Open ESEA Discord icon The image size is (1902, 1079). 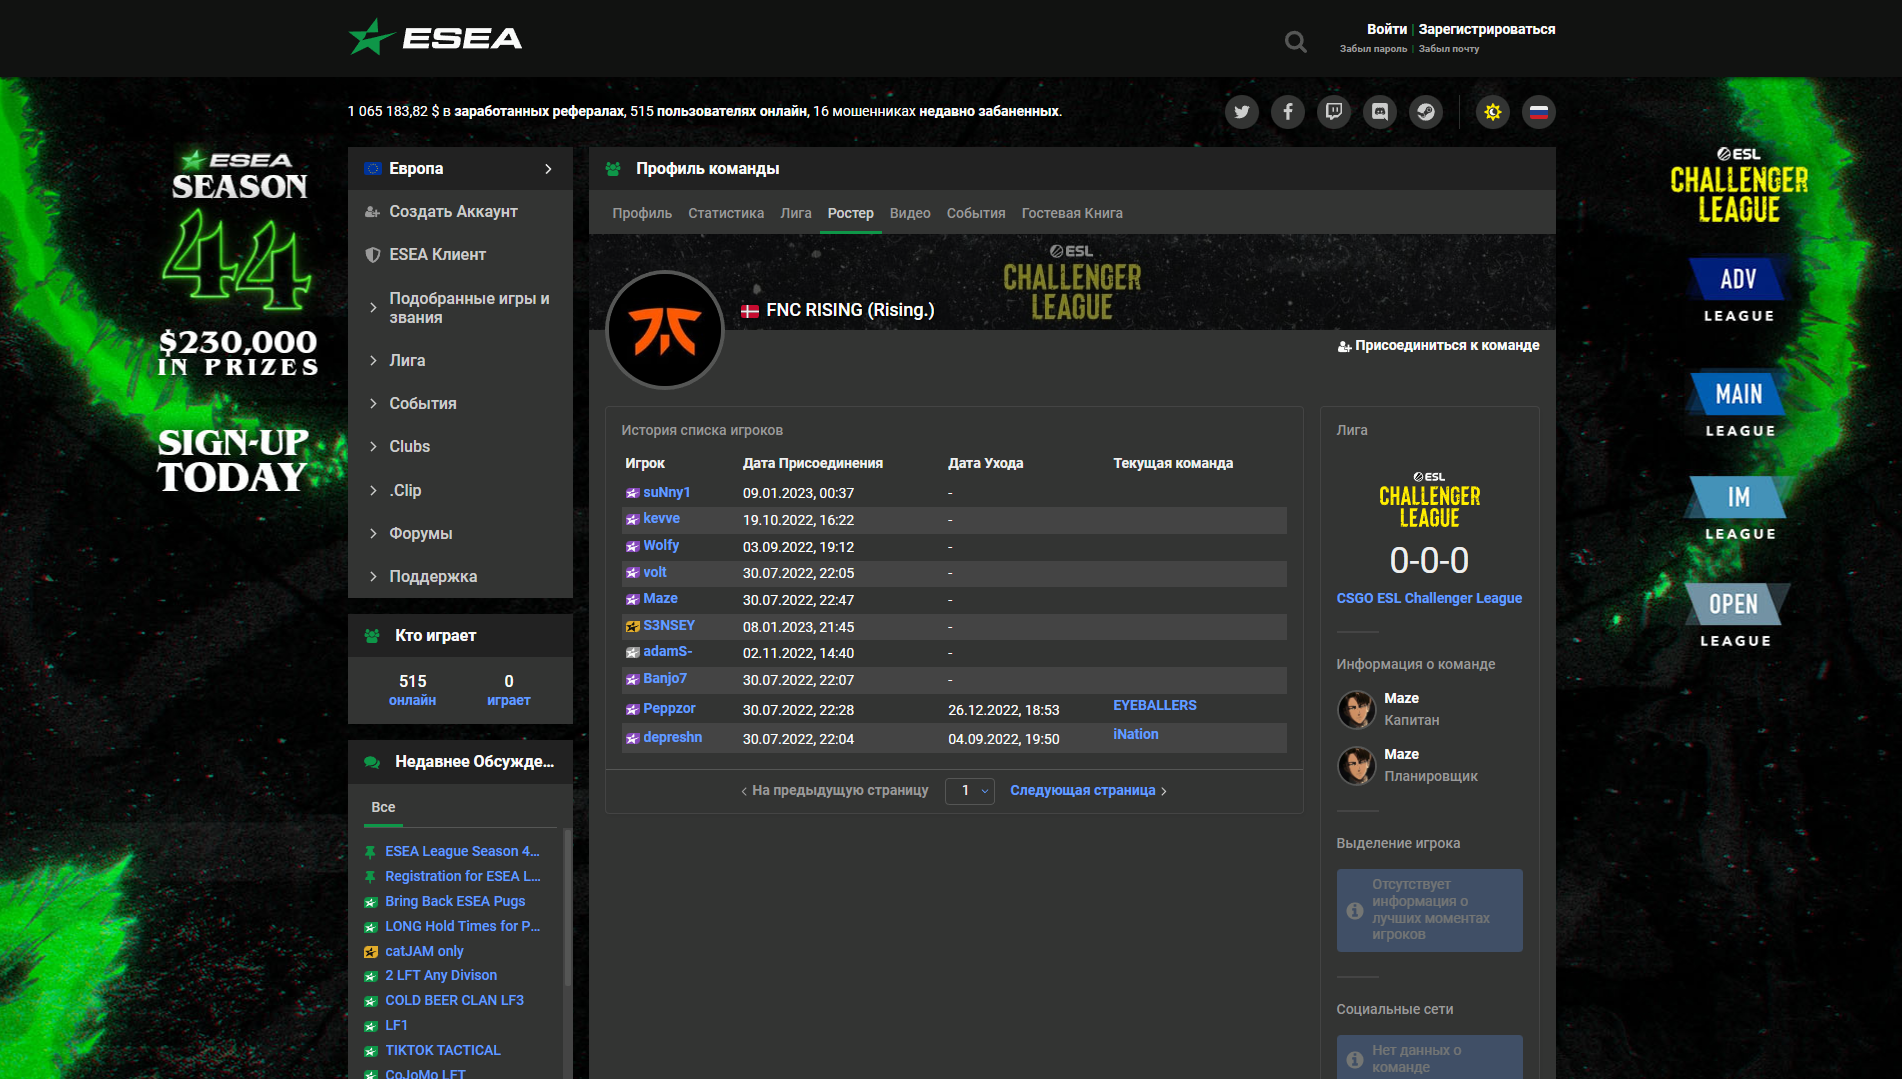pos(1379,112)
